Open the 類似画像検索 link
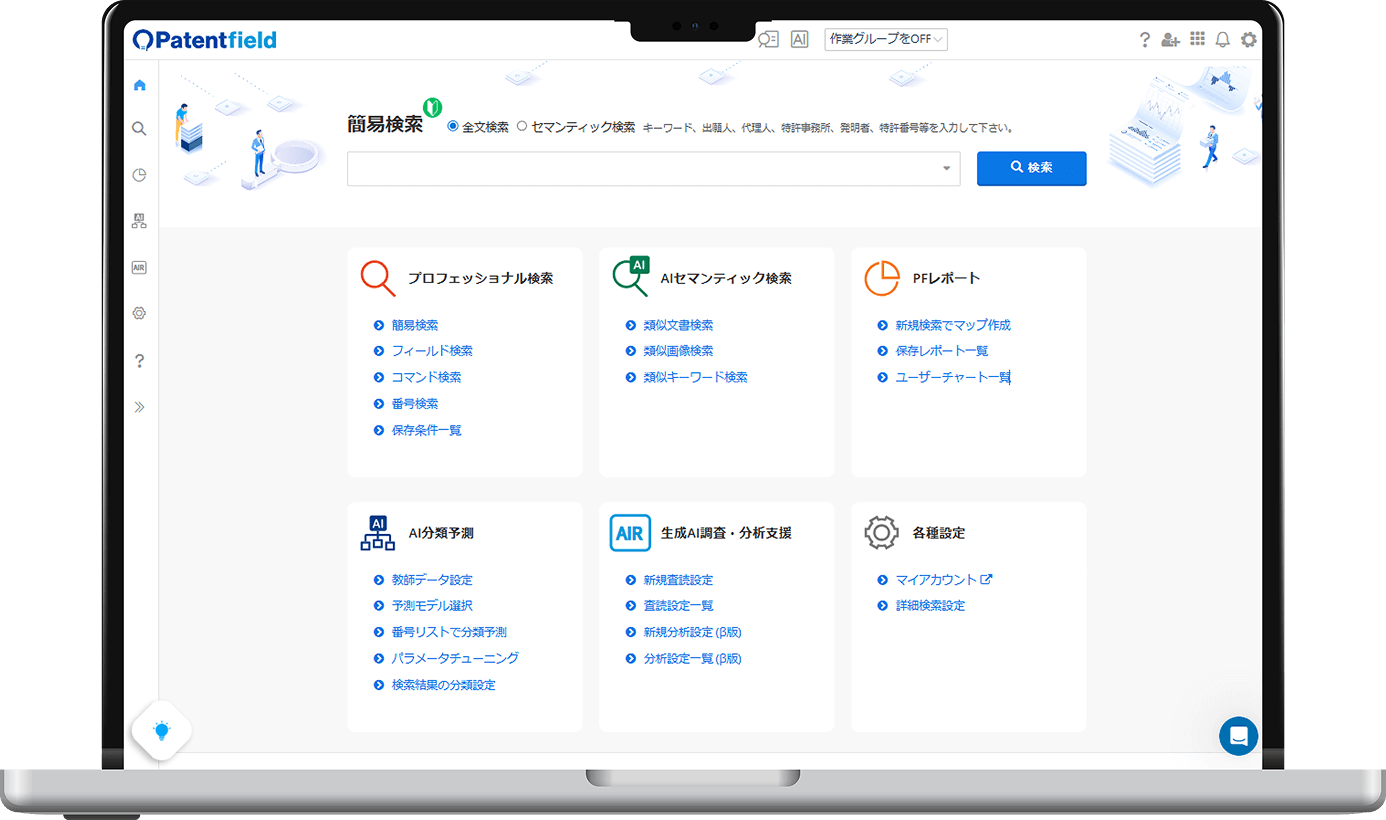This screenshot has width=1386, height=820. 678,351
